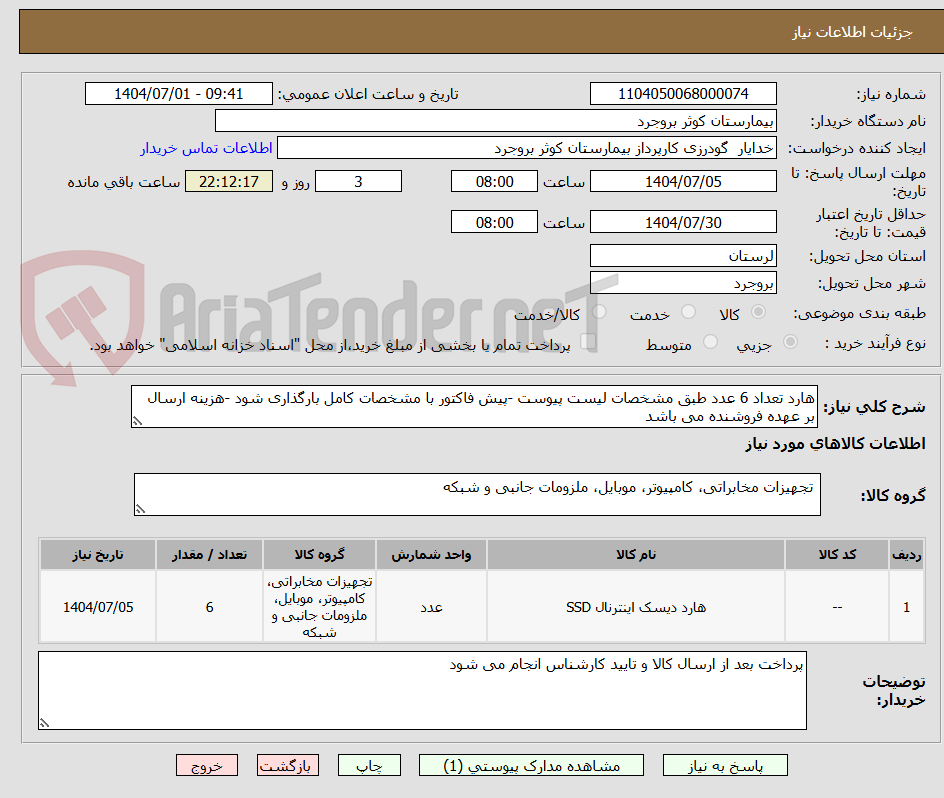Click the شماره نیاز field 1104050068000074
Viewport: 944px width, 798px height.
click(684, 93)
